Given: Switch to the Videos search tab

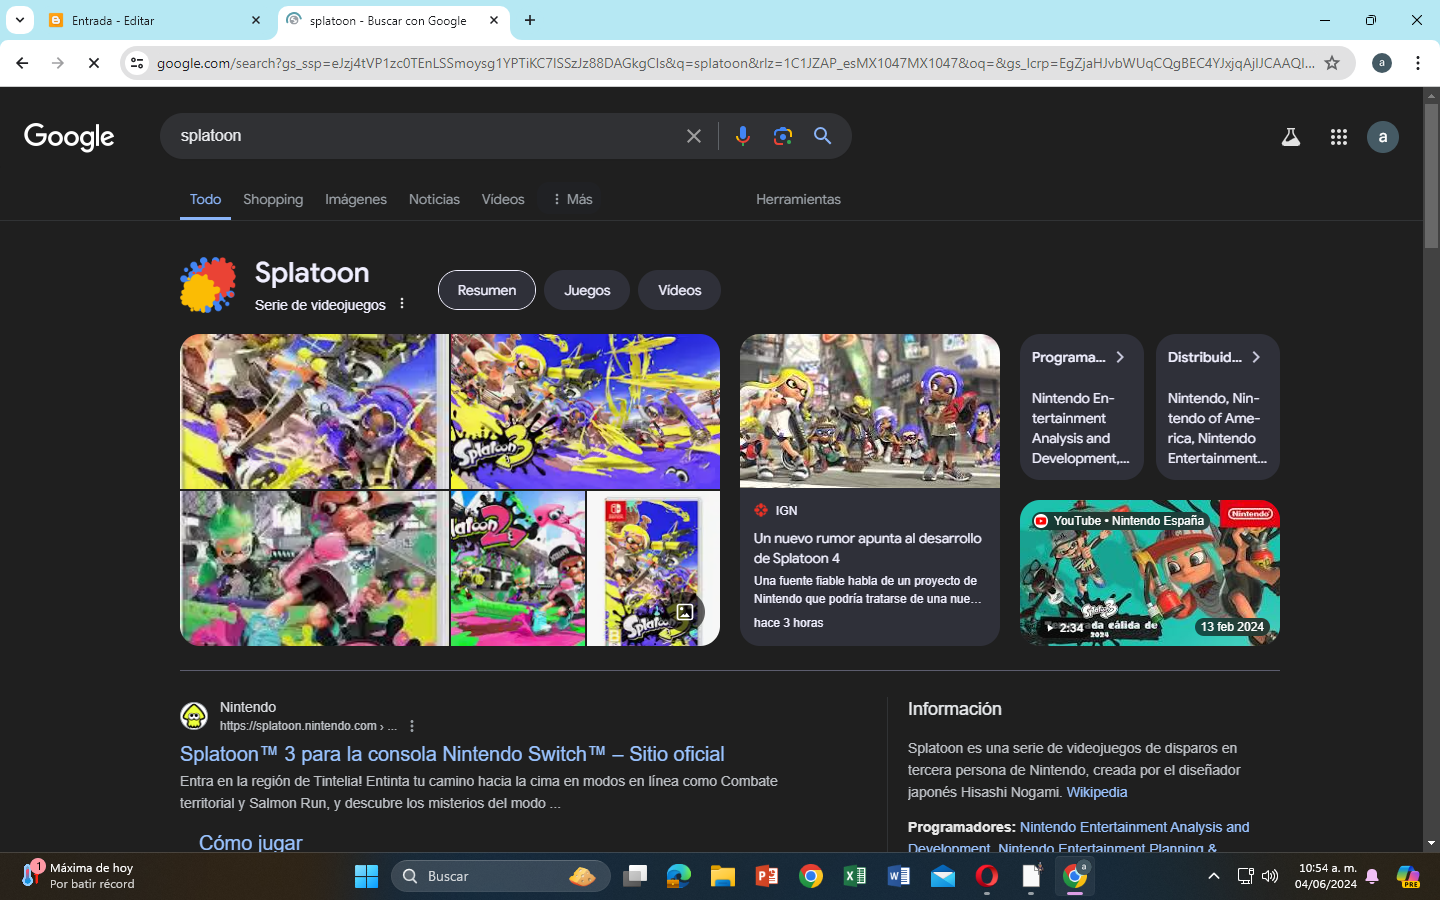Looking at the screenshot, I should click(503, 199).
